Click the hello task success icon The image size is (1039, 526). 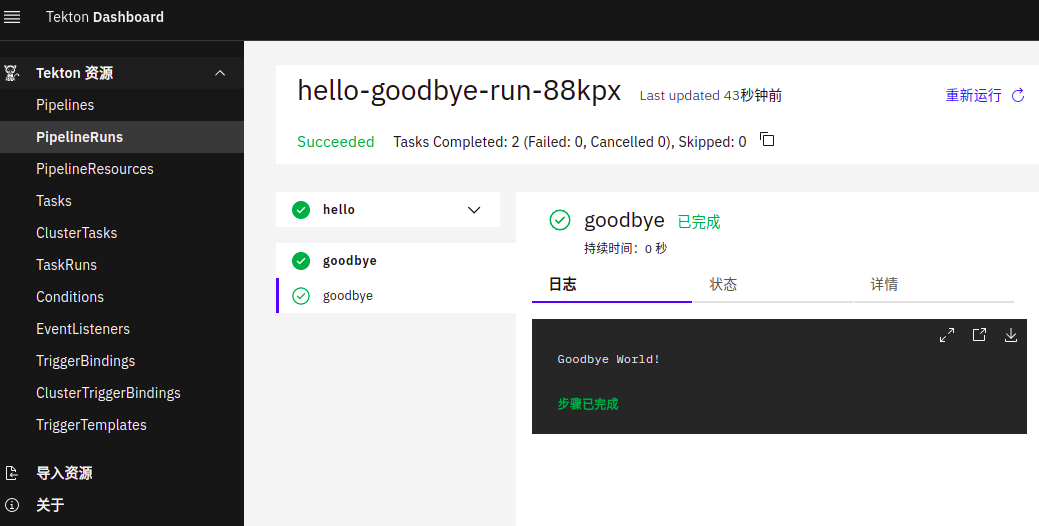(x=301, y=210)
